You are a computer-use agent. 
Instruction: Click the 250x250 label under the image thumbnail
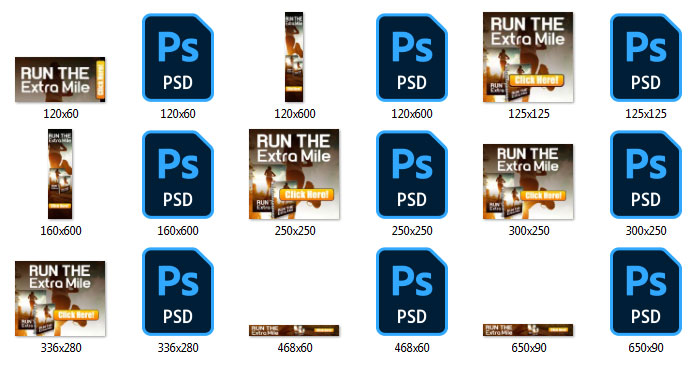(x=295, y=231)
